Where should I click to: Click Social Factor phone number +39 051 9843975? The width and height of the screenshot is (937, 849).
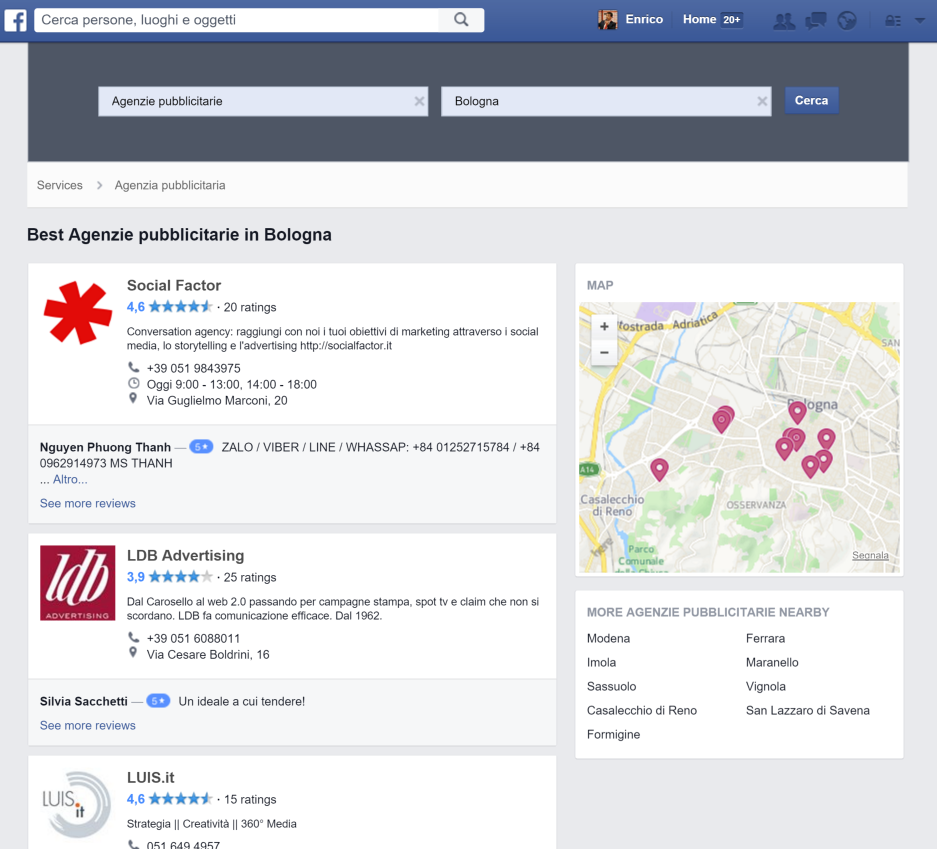[194, 368]
